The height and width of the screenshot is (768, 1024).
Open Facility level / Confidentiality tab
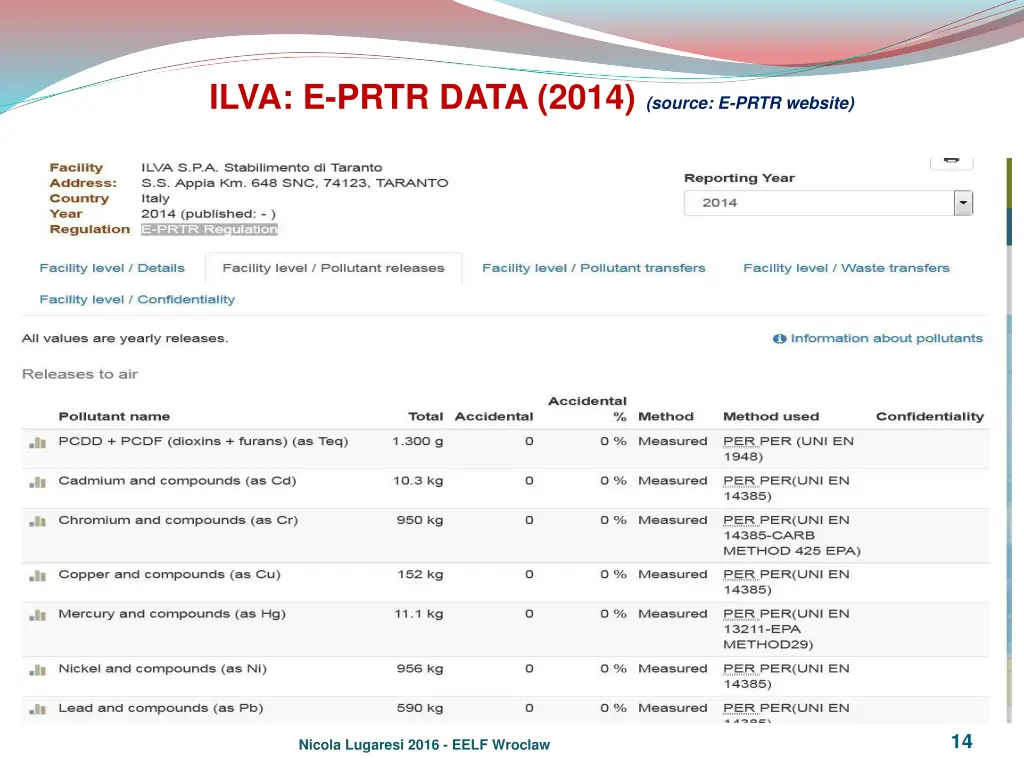coord(137,300)
